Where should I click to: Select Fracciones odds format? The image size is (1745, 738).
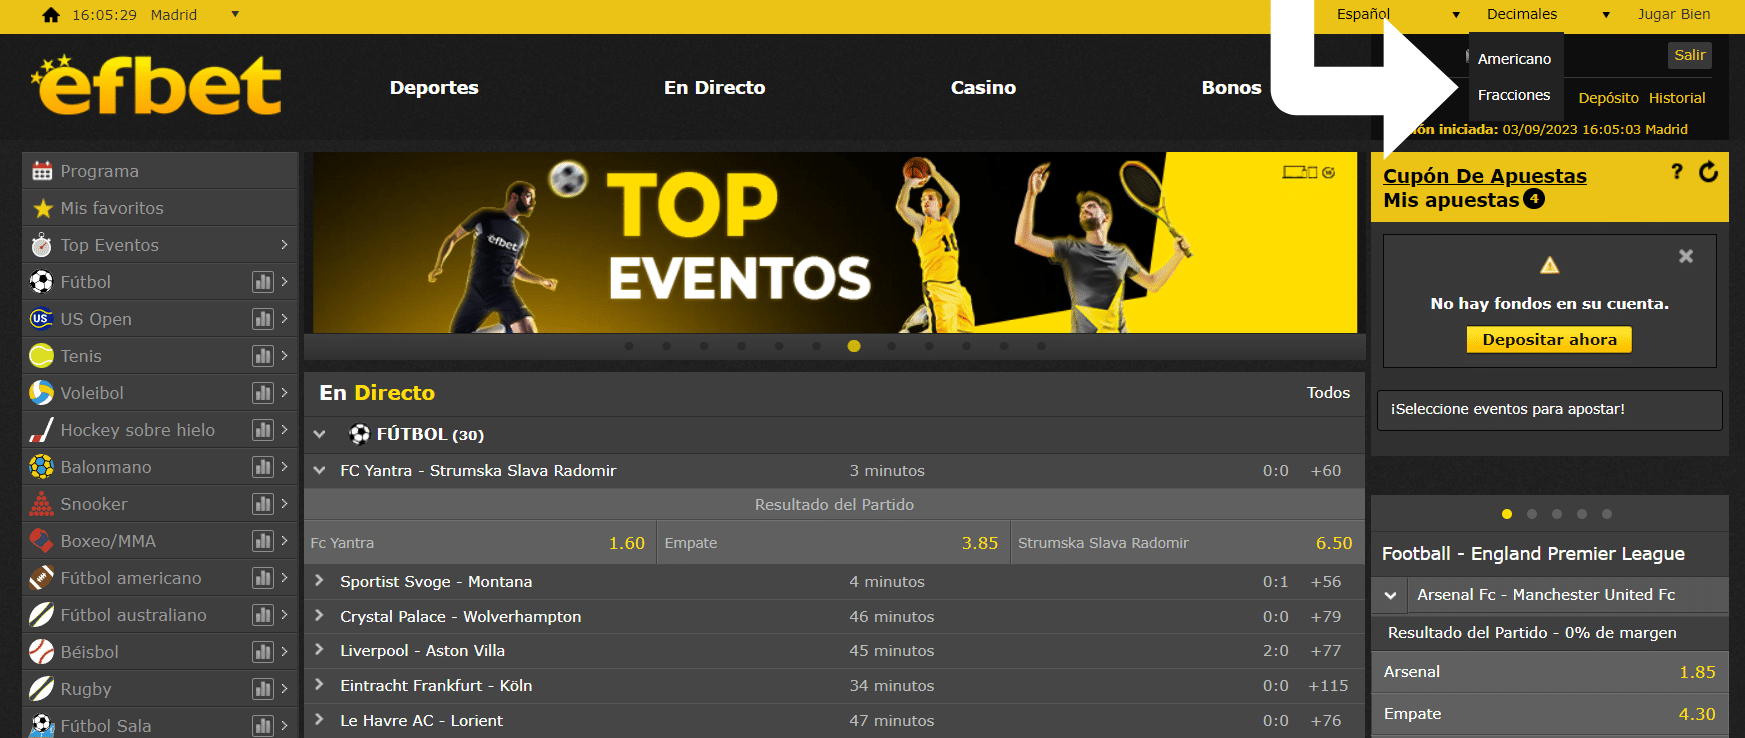coord(1514,95)
